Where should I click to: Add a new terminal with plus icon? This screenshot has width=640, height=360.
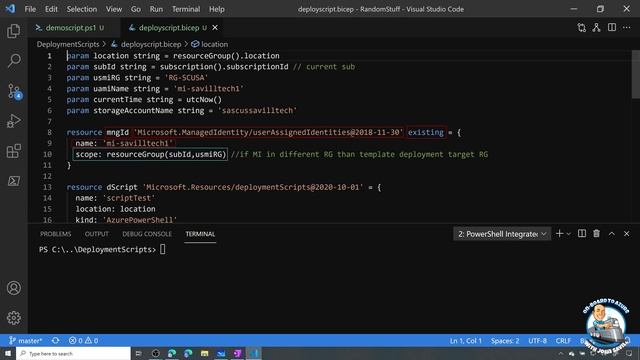click(x=559, y=233)
